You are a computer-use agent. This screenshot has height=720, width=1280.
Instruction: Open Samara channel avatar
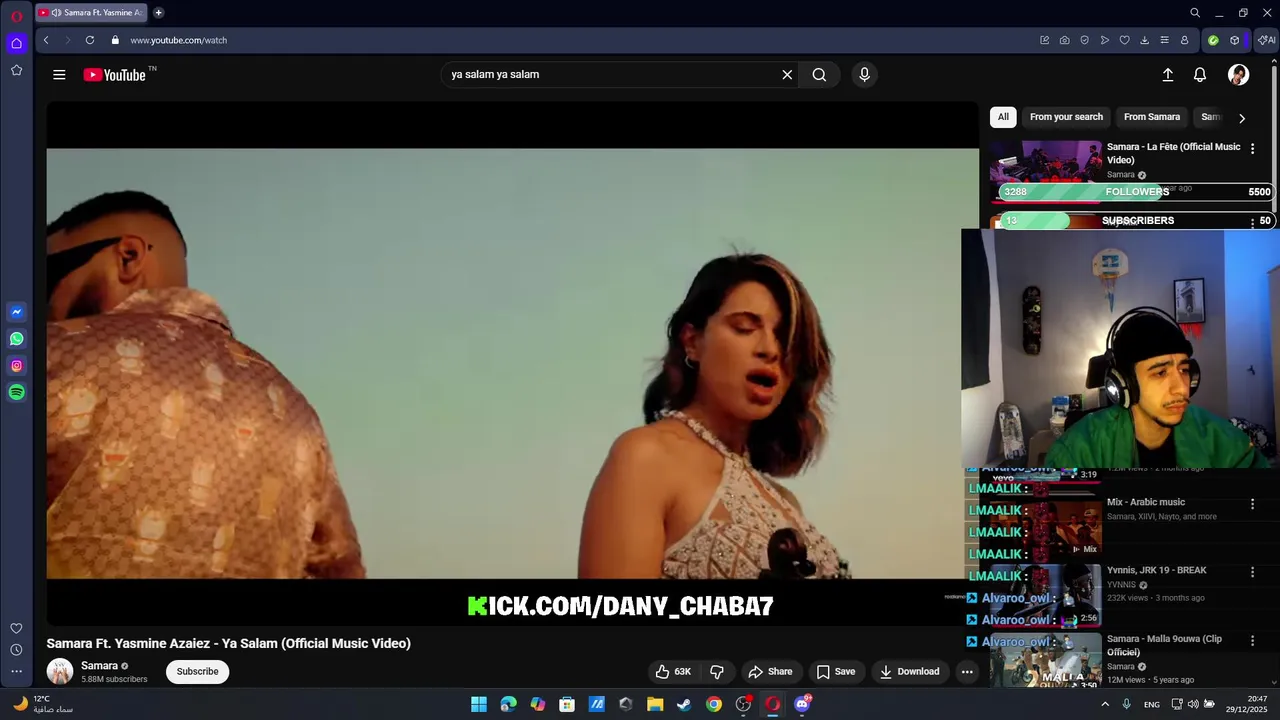(60, 672)
